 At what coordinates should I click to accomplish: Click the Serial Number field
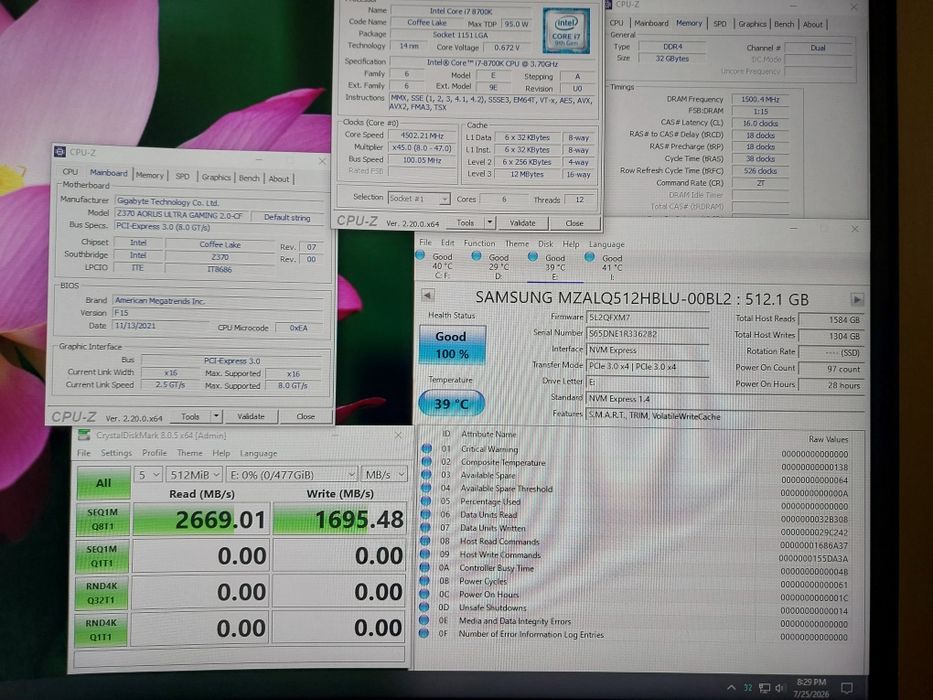pyautogui.click(x=648, y=333)
